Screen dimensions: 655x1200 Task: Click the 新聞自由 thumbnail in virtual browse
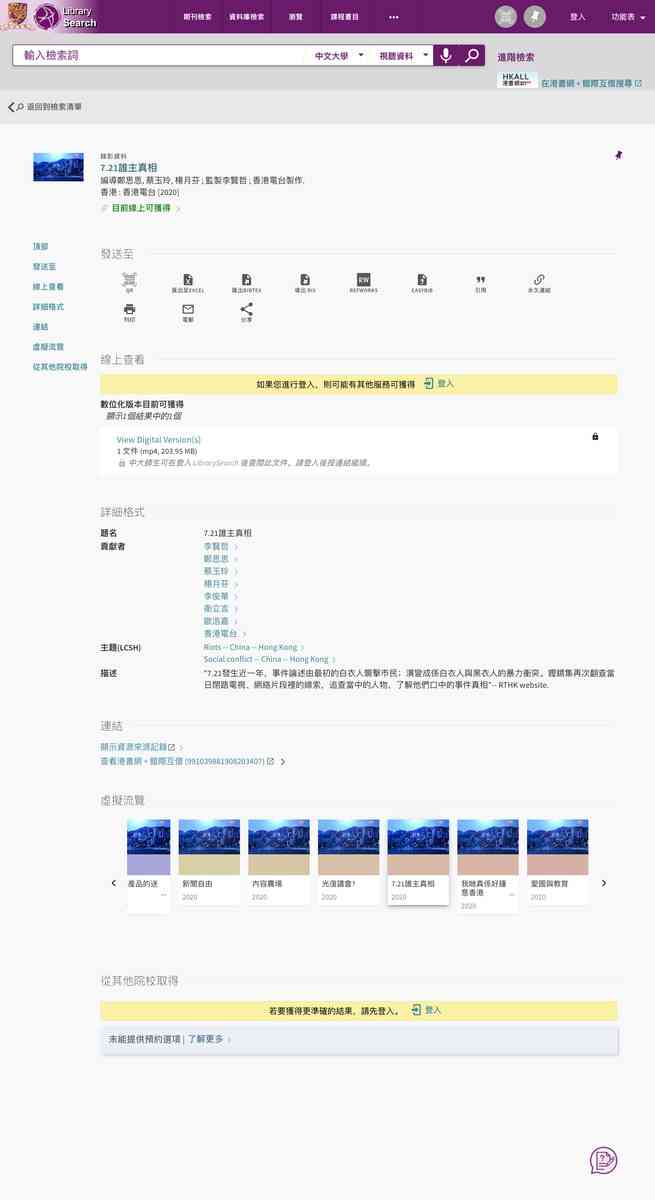pos(209,861)
